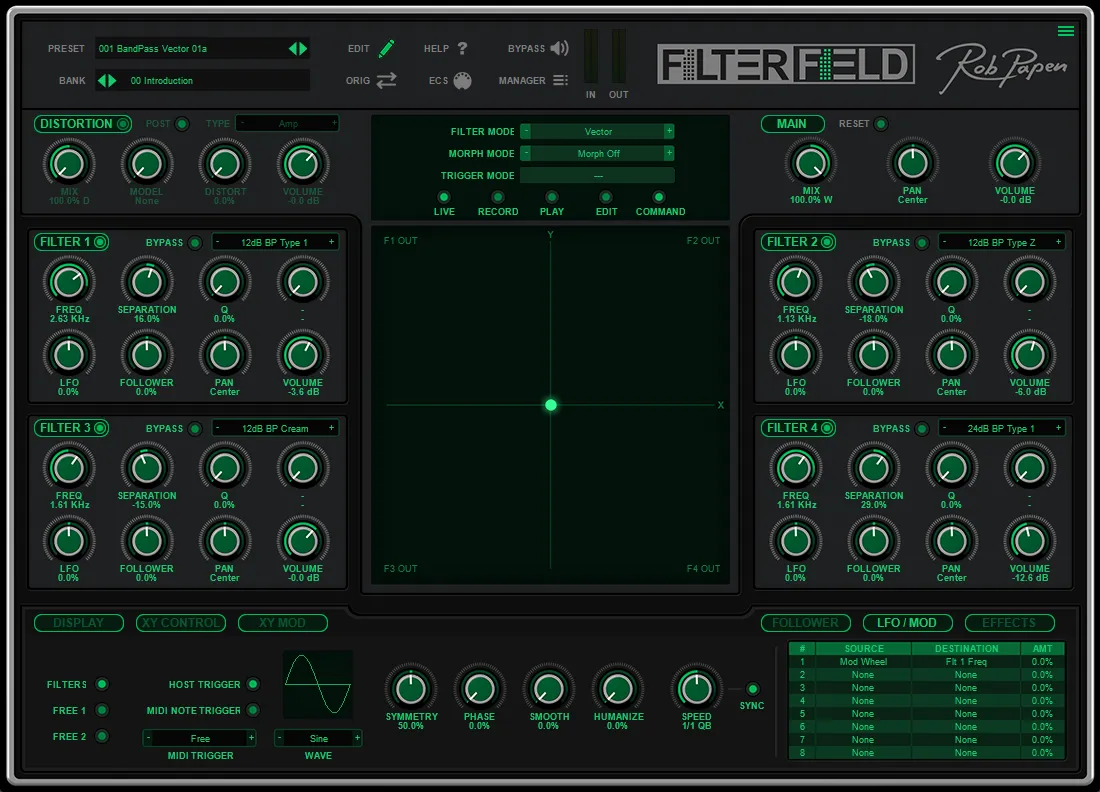1100x792 pixels.
Task: Switch to the XY CONTROL tab
Action: click(181, 623)
